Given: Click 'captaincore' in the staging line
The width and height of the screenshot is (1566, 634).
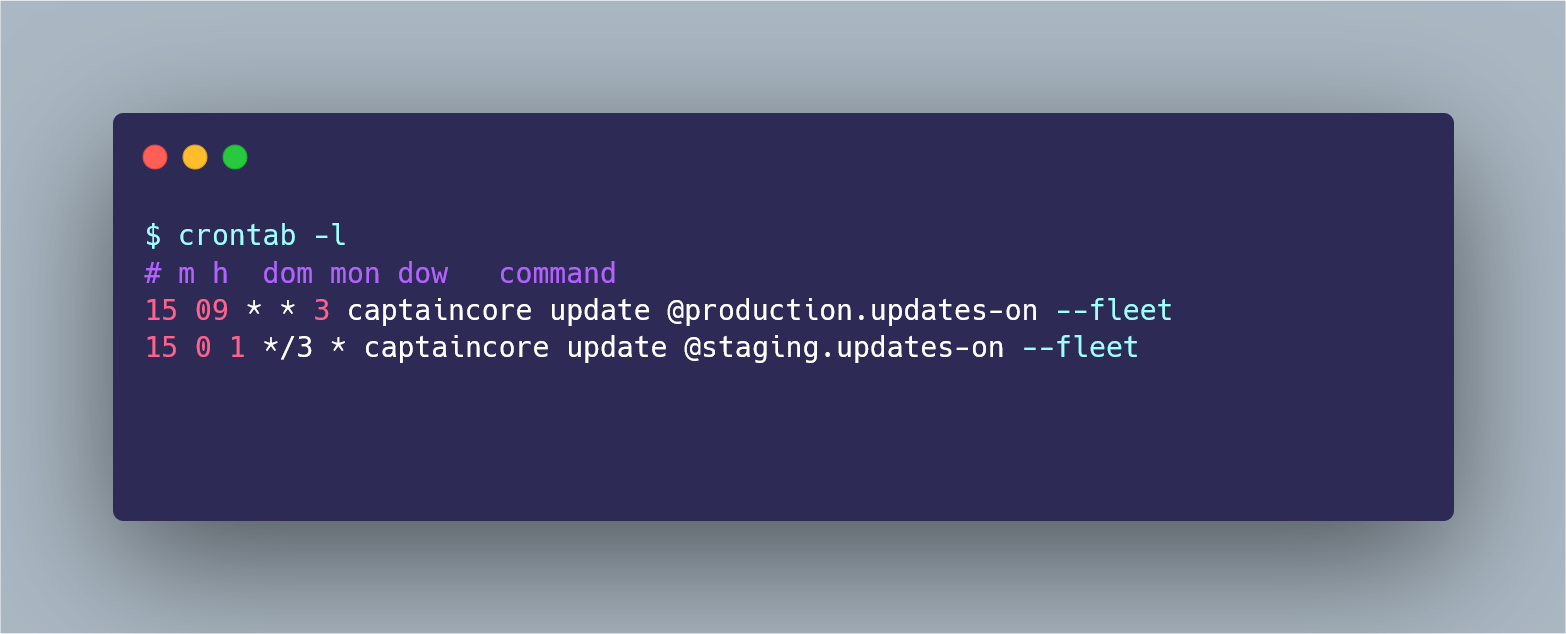Looking at the screenshot, I should (x=456, y=348).
